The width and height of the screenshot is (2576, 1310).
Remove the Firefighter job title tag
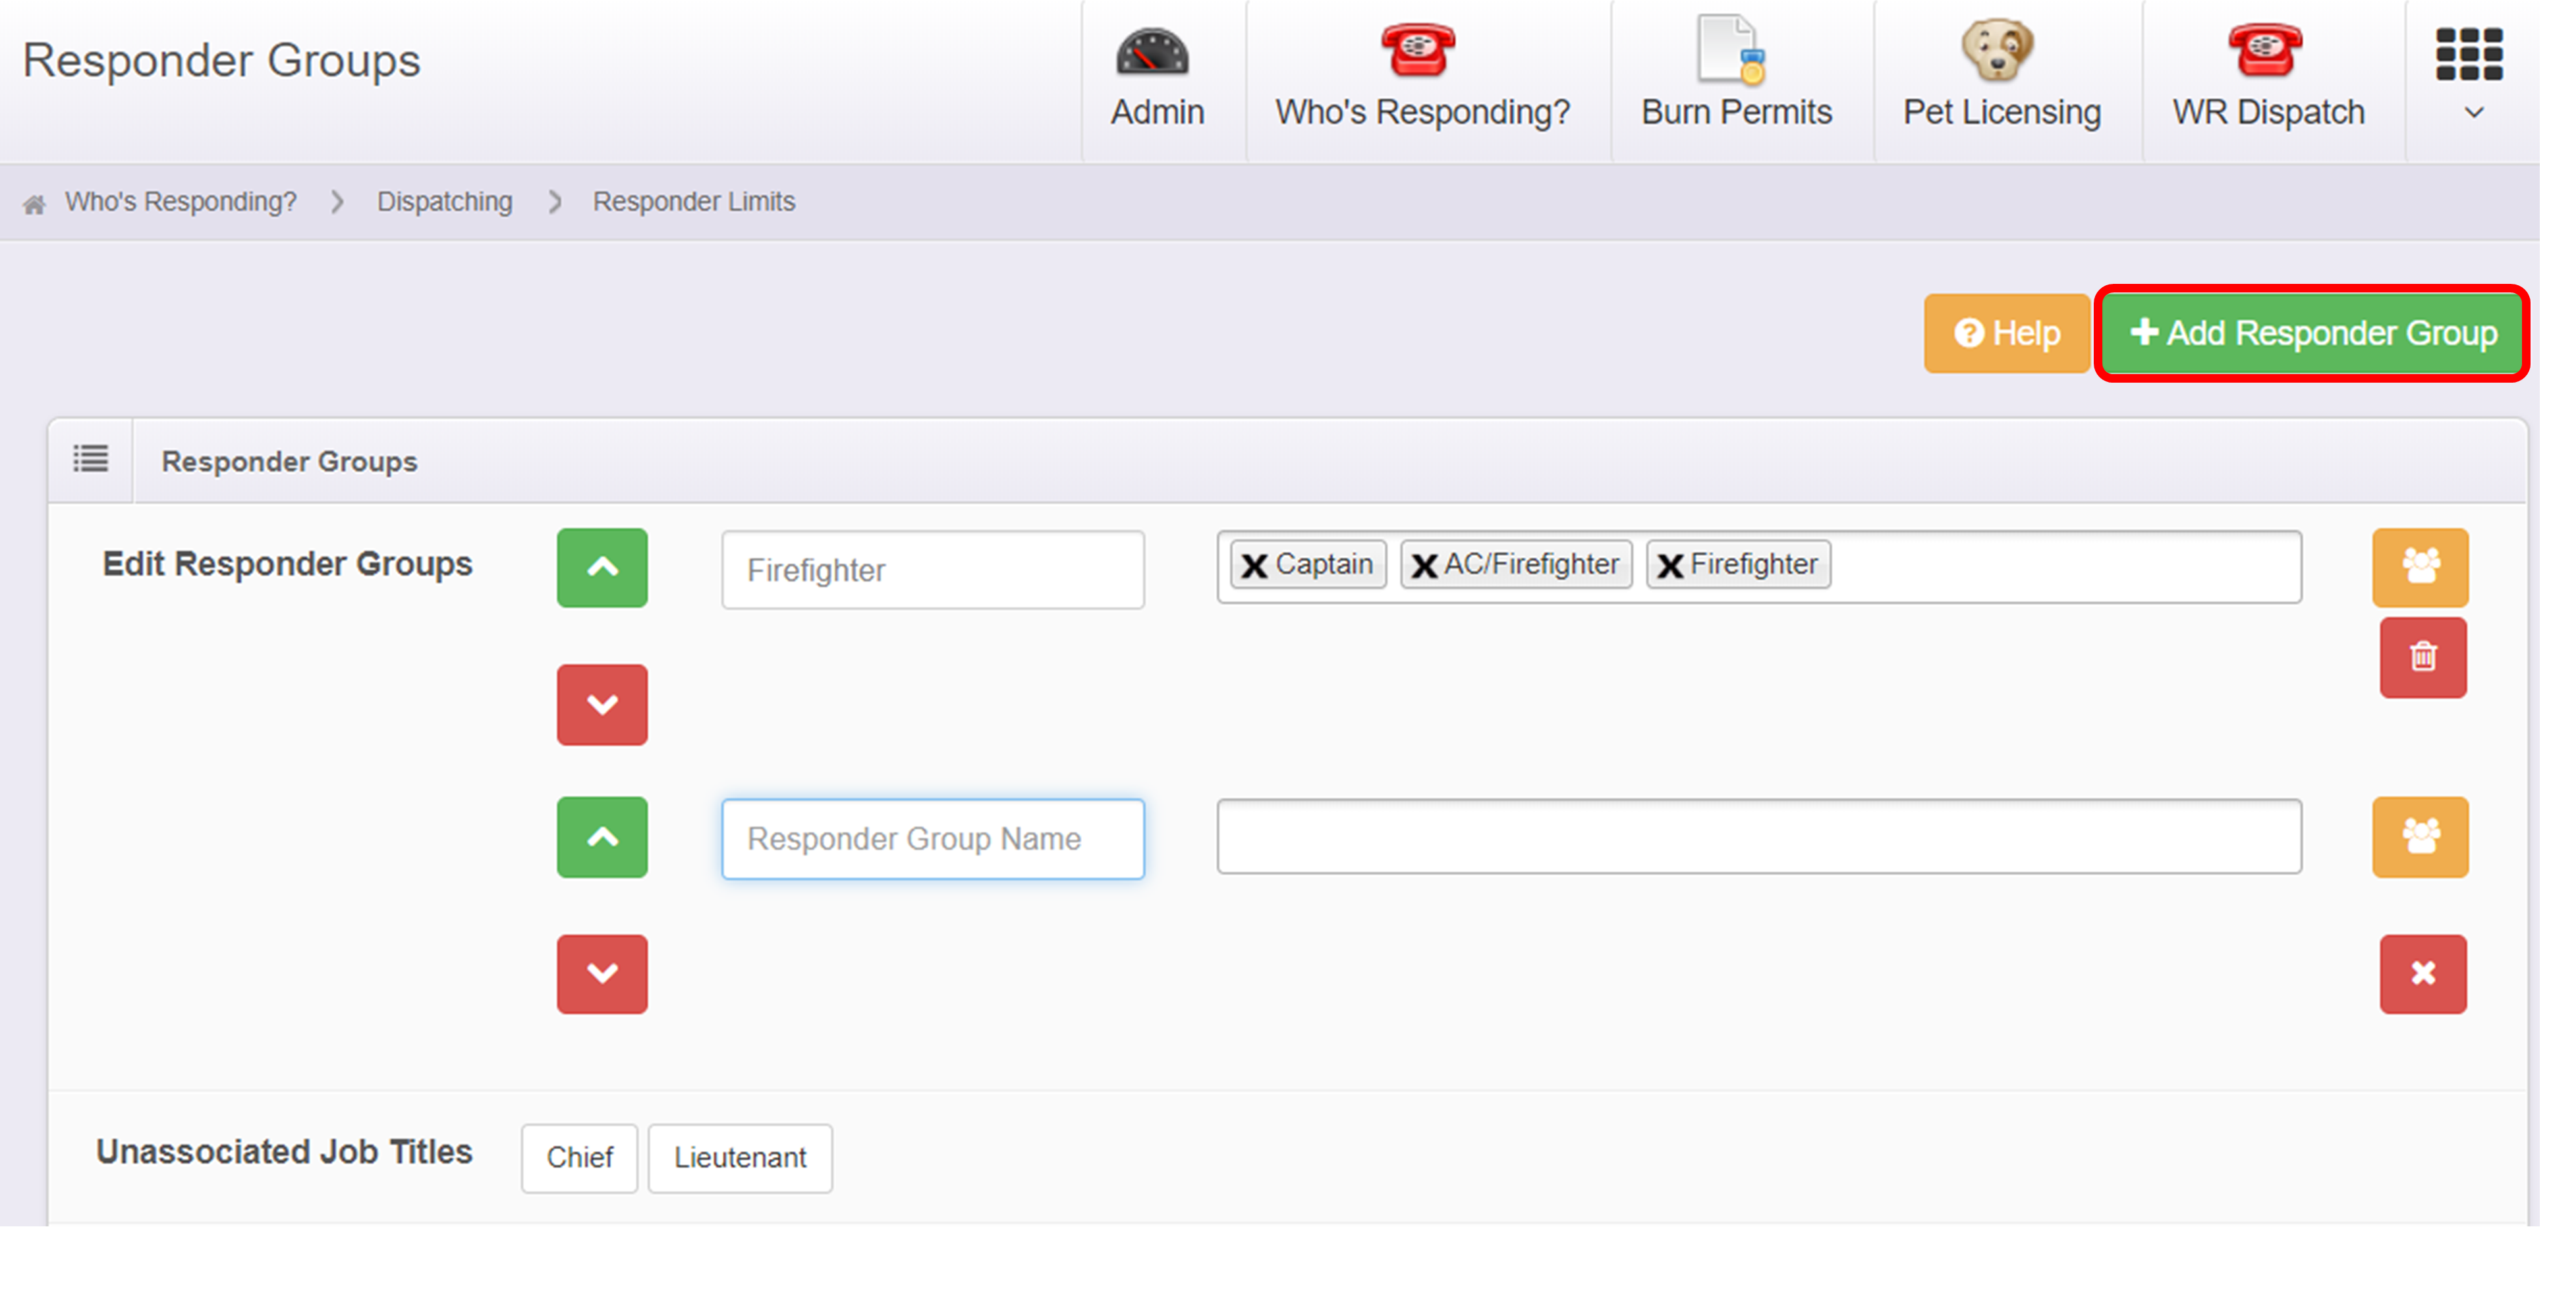1669,566
